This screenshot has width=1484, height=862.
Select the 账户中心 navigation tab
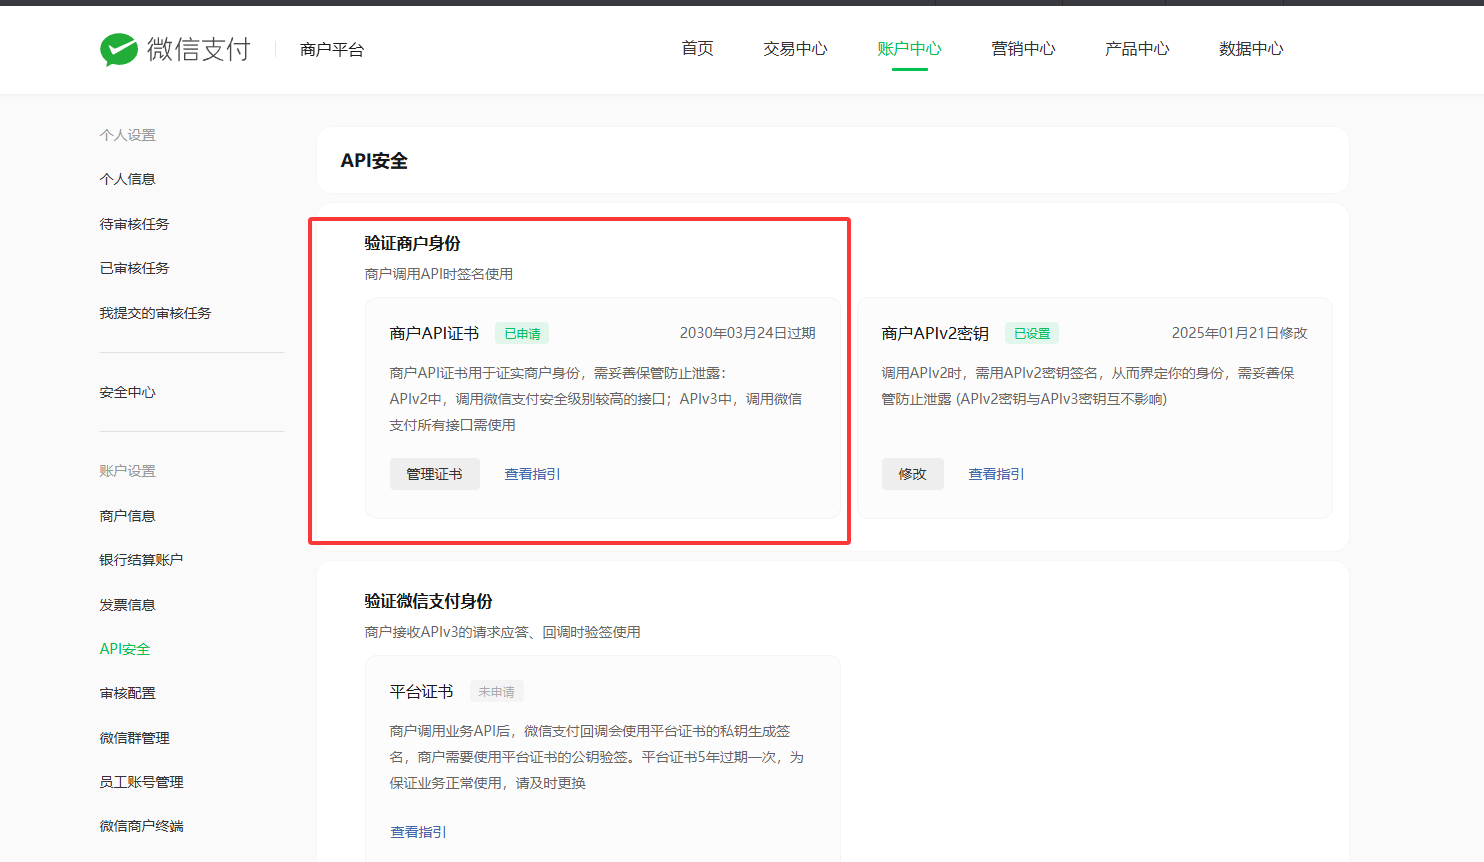click(x=909, y=49)
